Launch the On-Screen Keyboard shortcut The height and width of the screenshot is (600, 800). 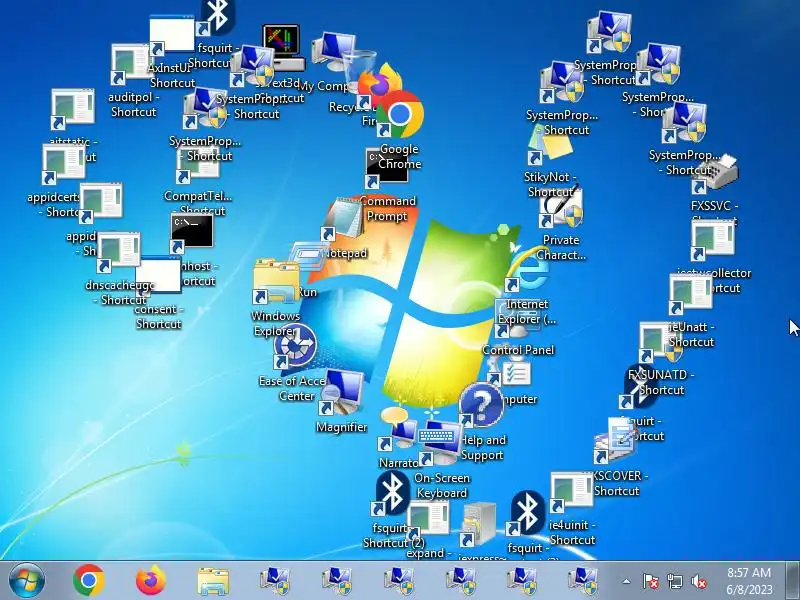click(440, 443)
